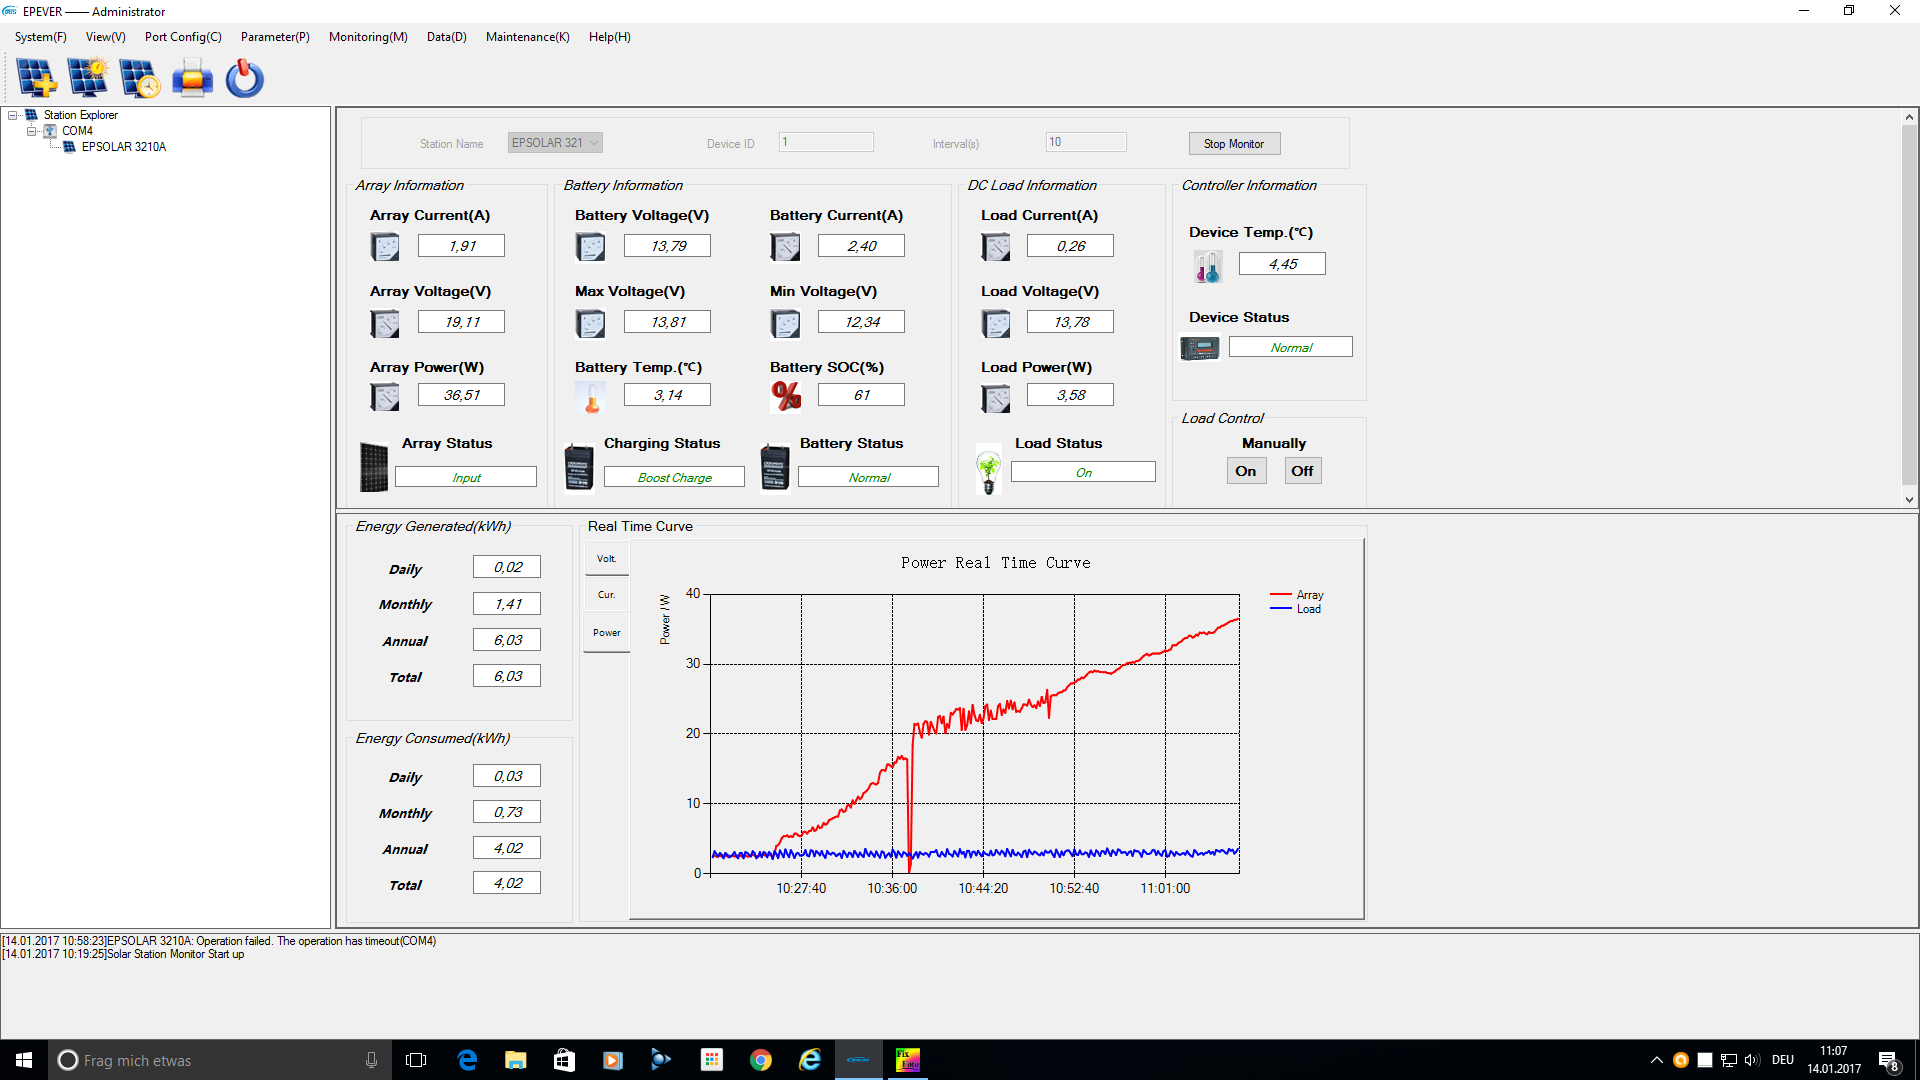Open File Explorer from the taskbar
This screenshot has width=1920, height=1080.
point(515,1060)
